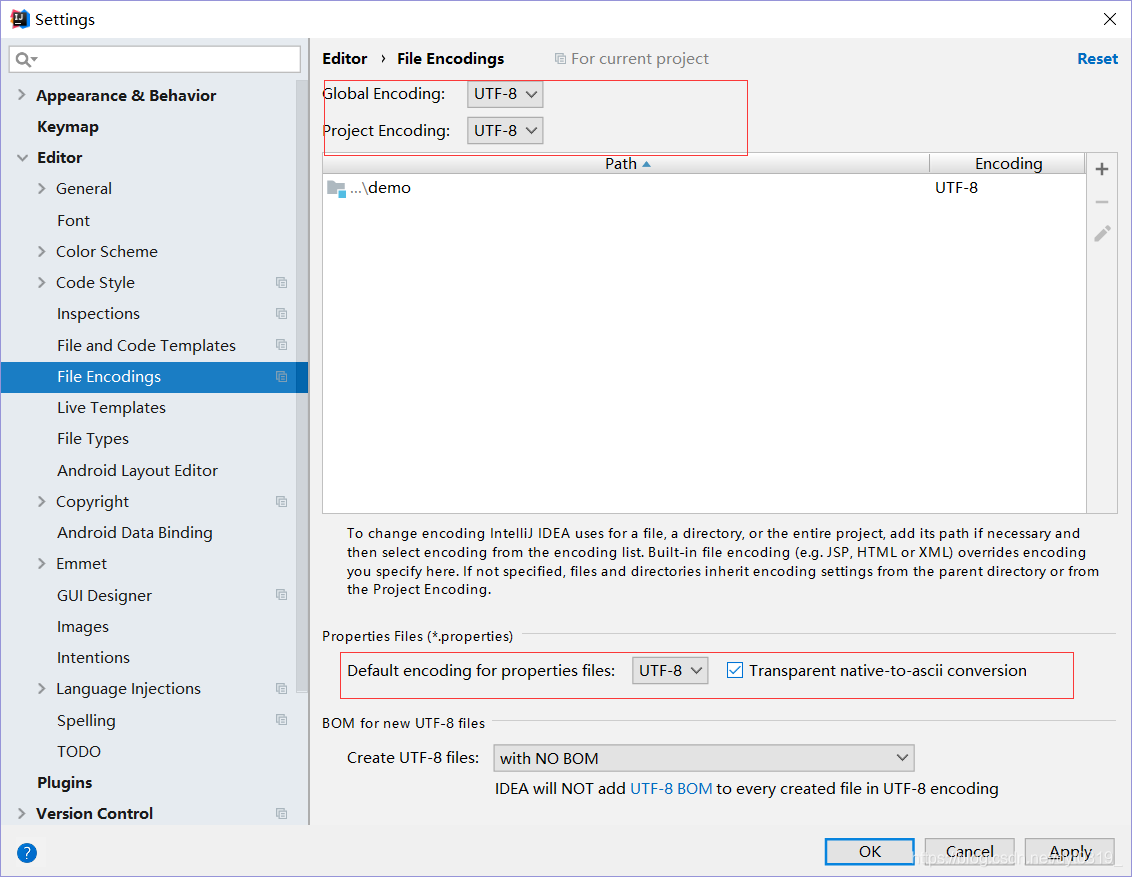1132x877 pixels.
Task: Click the search magnifier icon
Action: pyautogui.click(x=25, y=59)
